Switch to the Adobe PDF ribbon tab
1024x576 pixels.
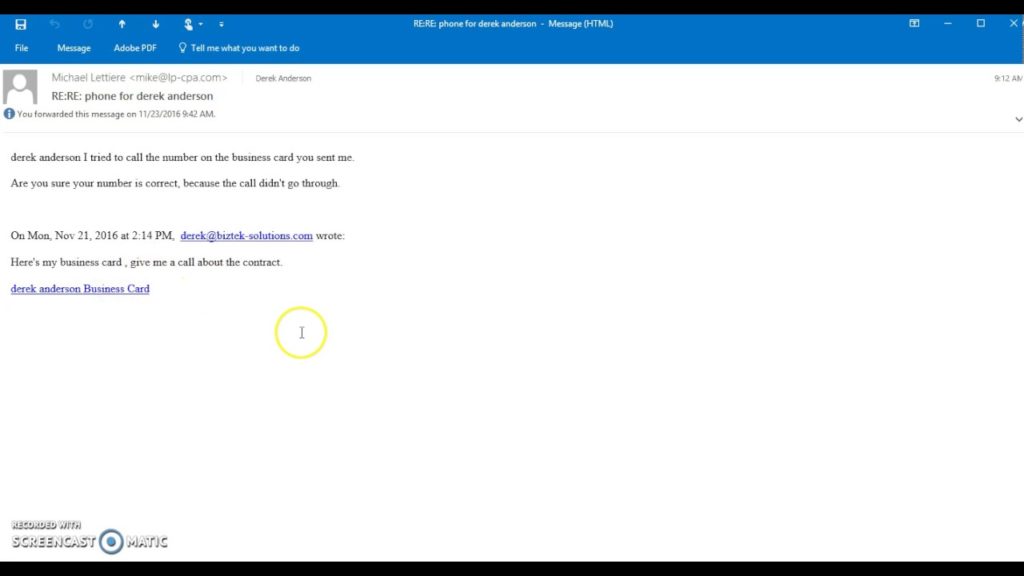[135, 48]
